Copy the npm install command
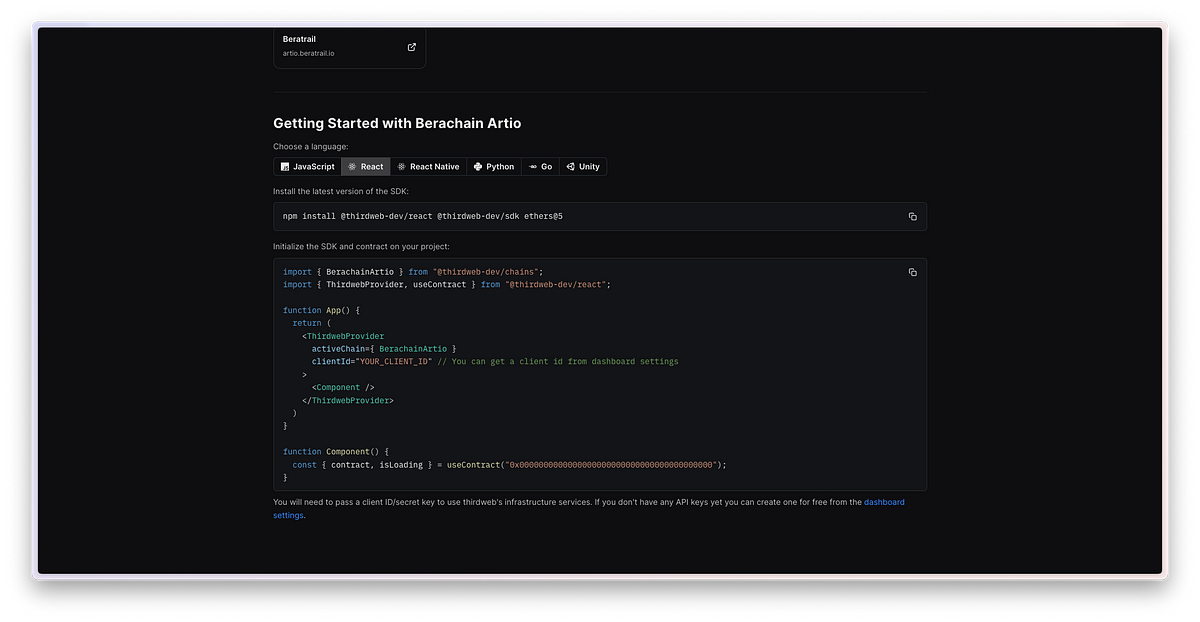The width and height of the screenshot is (1200, 622). click(x=912, y=216)
